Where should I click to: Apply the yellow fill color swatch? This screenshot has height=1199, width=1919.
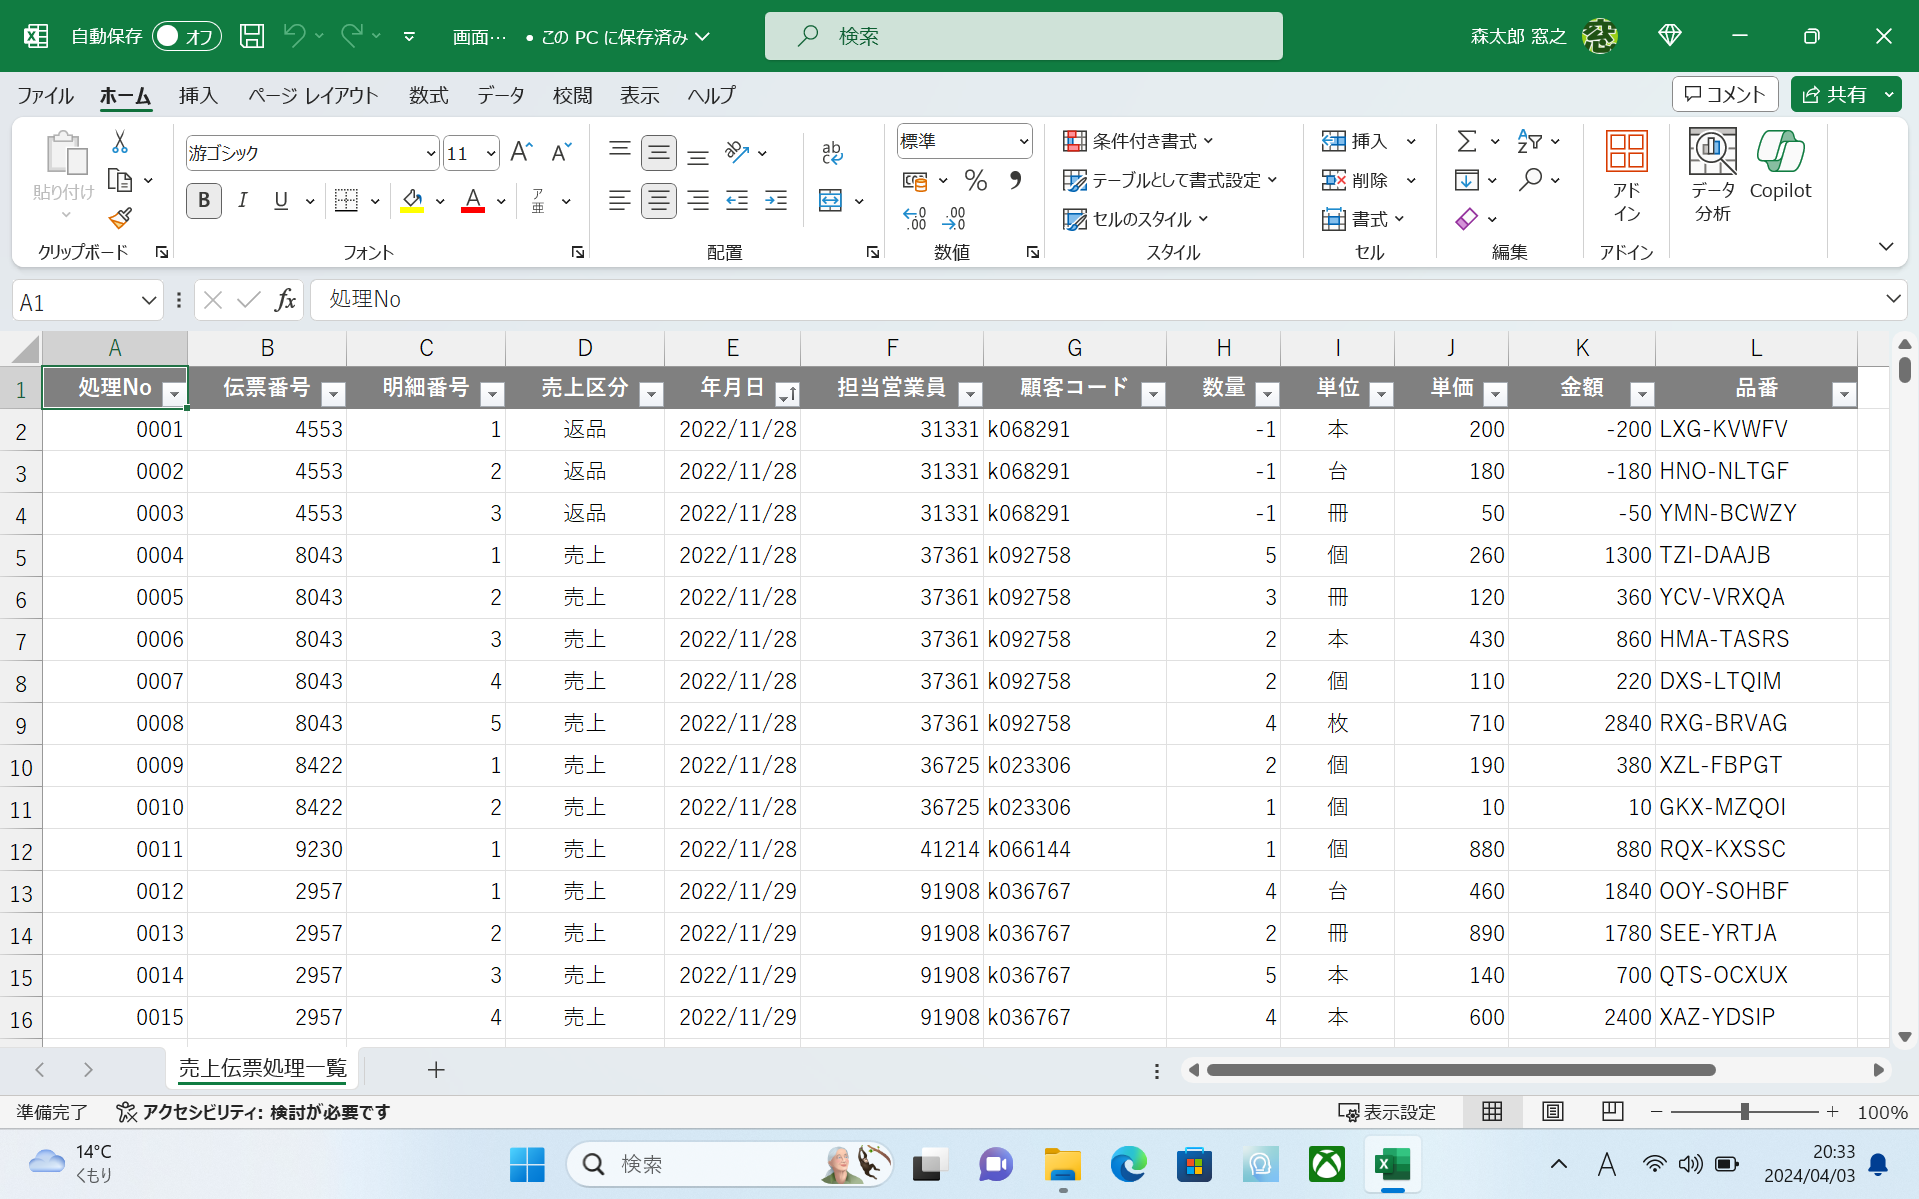(412, 201)
